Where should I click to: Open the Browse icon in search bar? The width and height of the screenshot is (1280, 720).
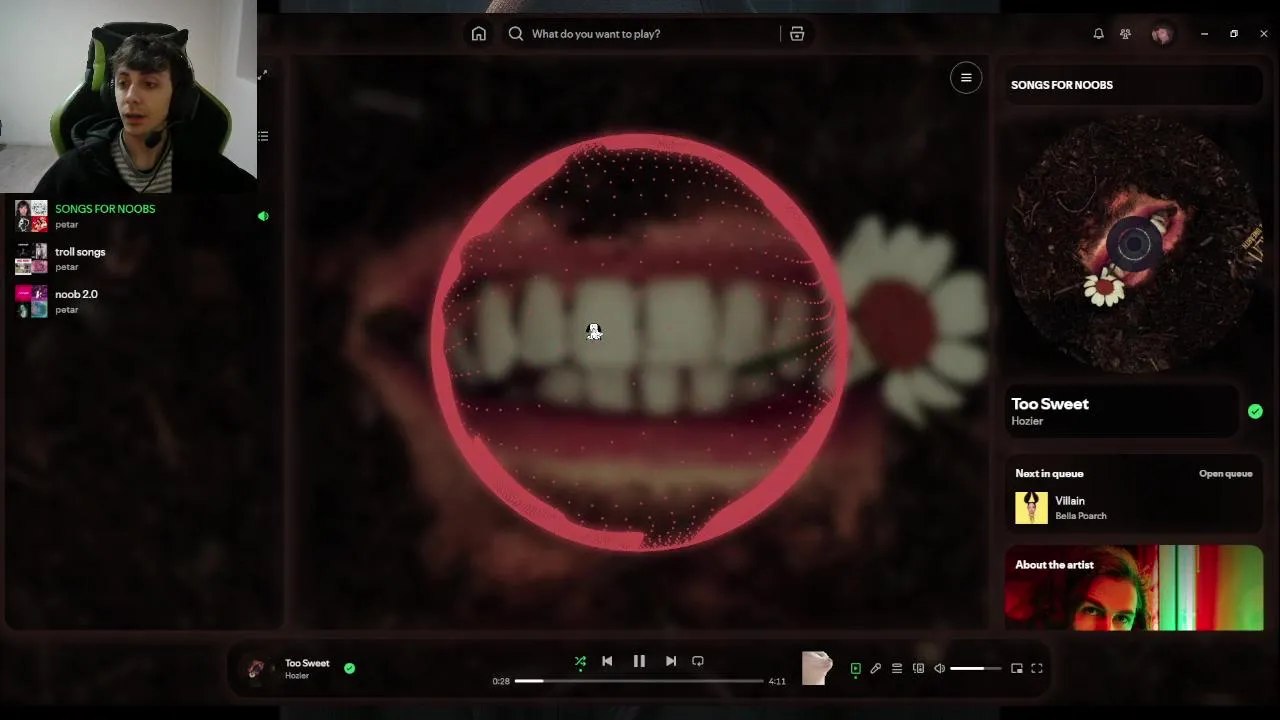click(797, 34)
